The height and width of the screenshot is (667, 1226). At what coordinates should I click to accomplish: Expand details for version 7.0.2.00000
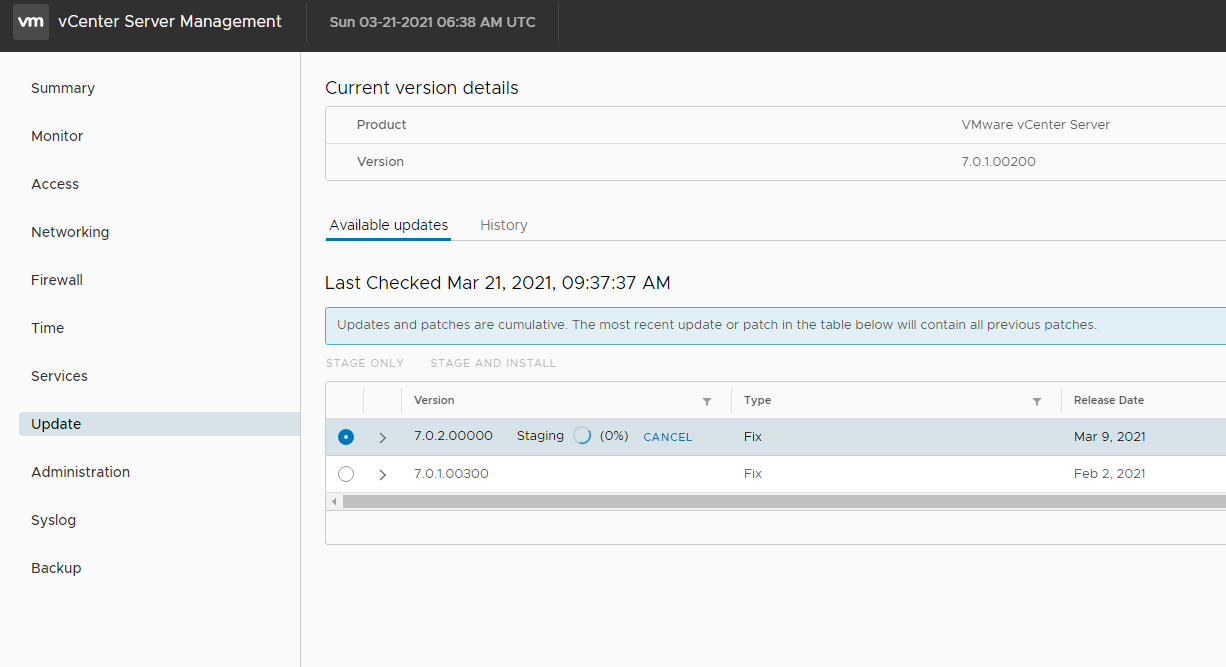pyautogui.click(x=382, y=438)
